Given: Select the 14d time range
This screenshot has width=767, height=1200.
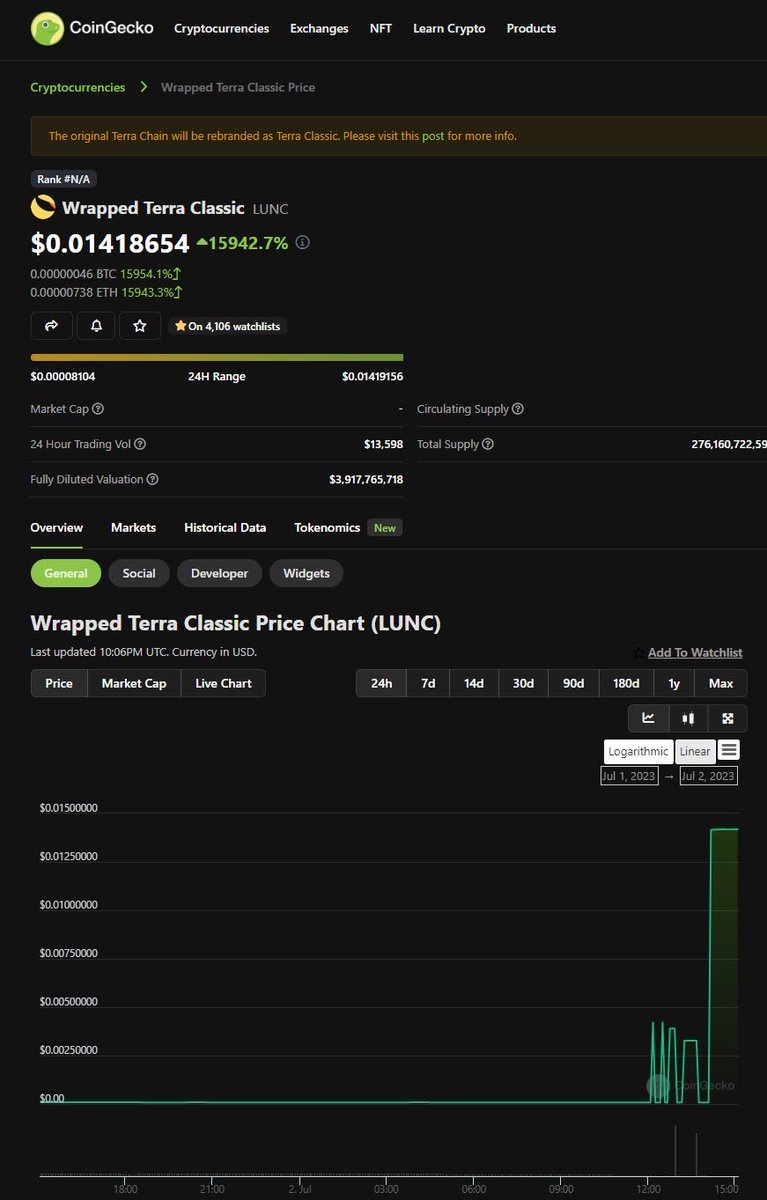Looking at the screenshot, I should click(474, 683).
